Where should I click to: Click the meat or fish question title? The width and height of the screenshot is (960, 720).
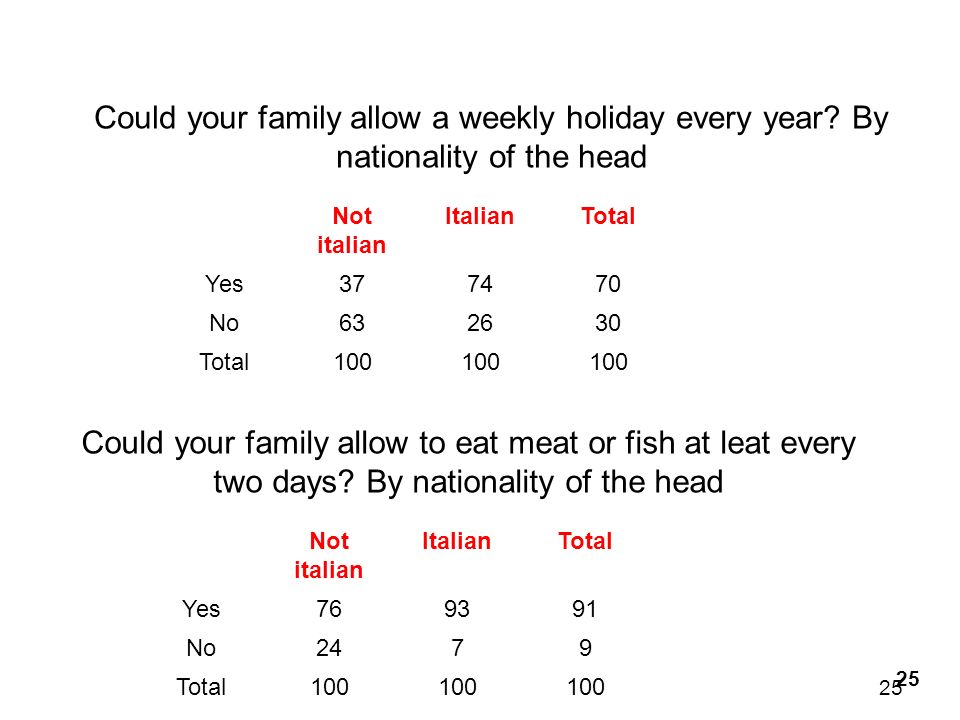click(469, 462)
